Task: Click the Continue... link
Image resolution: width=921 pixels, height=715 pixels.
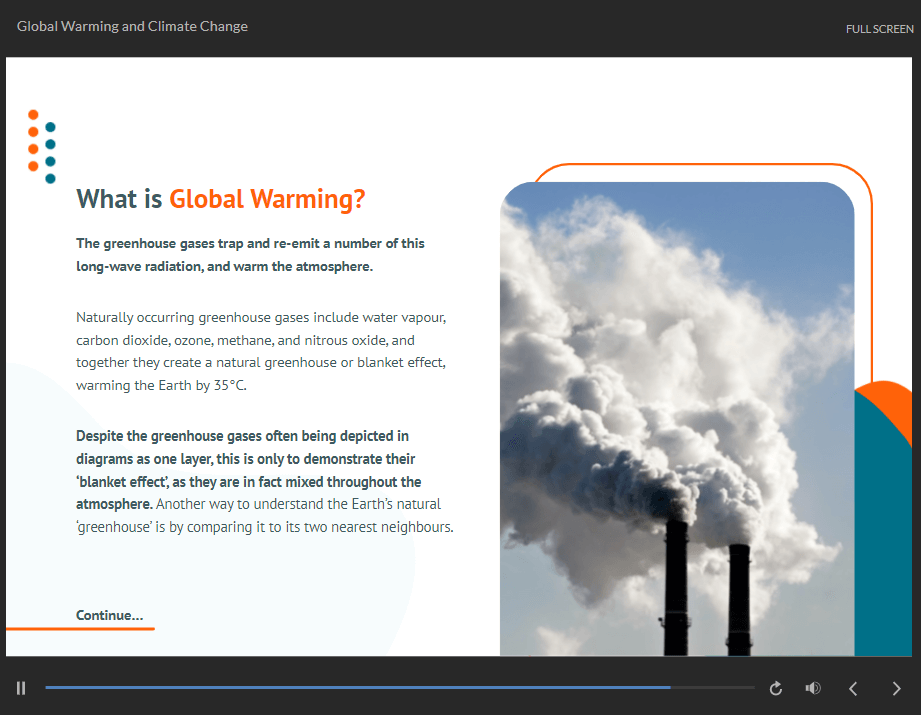Action: 109,615
